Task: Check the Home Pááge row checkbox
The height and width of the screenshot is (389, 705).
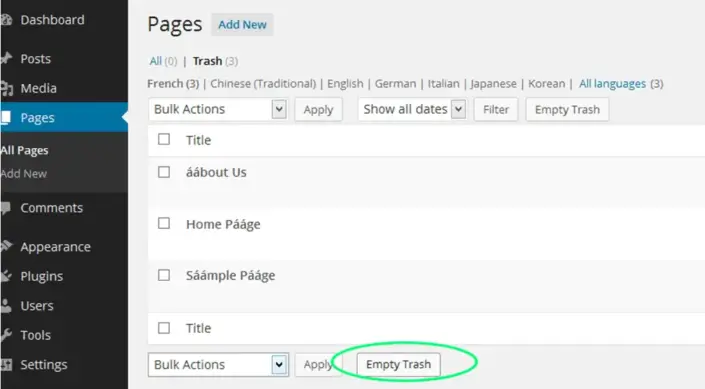Action: (x=164, y=224)
